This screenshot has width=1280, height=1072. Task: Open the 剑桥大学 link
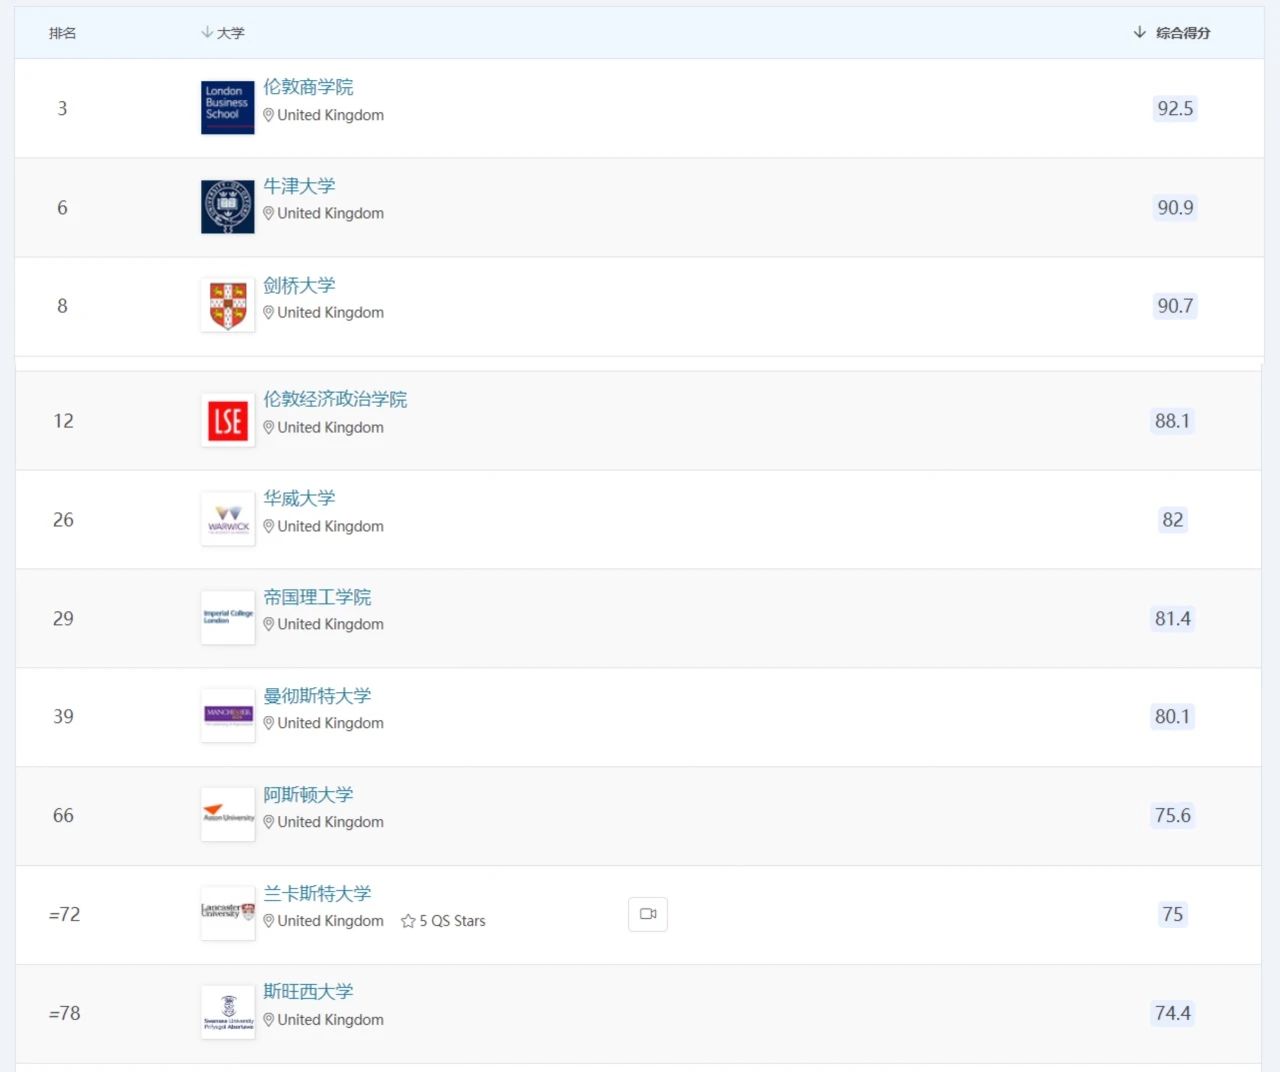pos(299,285)
